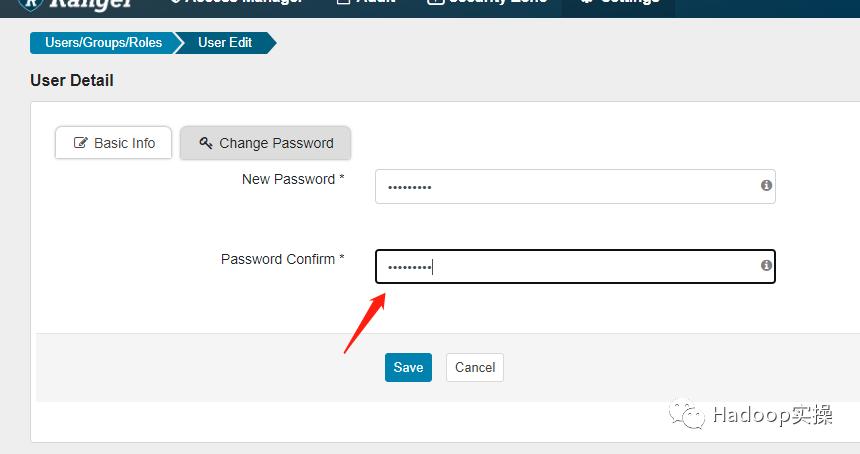
Task: Select the Change Password tab
Action: pyautogui.click(x=265, y=143)
